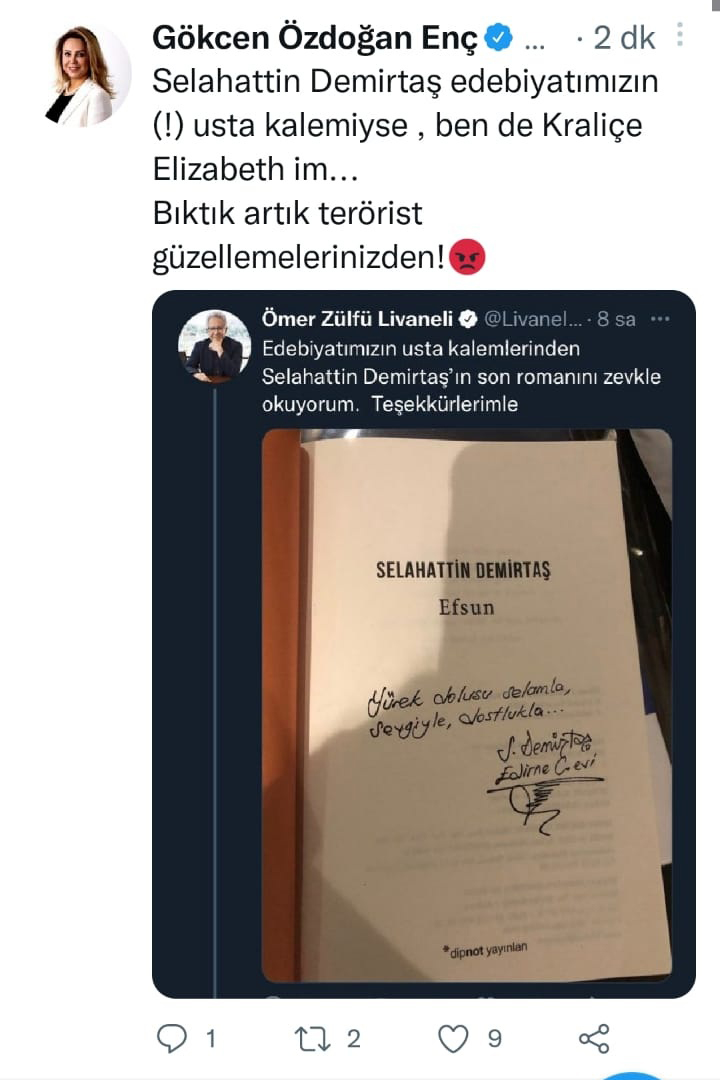This screenshot has width=720, height=1080.
Task: Tap the reply speech bubble icon
Action: click(172, 1039)
